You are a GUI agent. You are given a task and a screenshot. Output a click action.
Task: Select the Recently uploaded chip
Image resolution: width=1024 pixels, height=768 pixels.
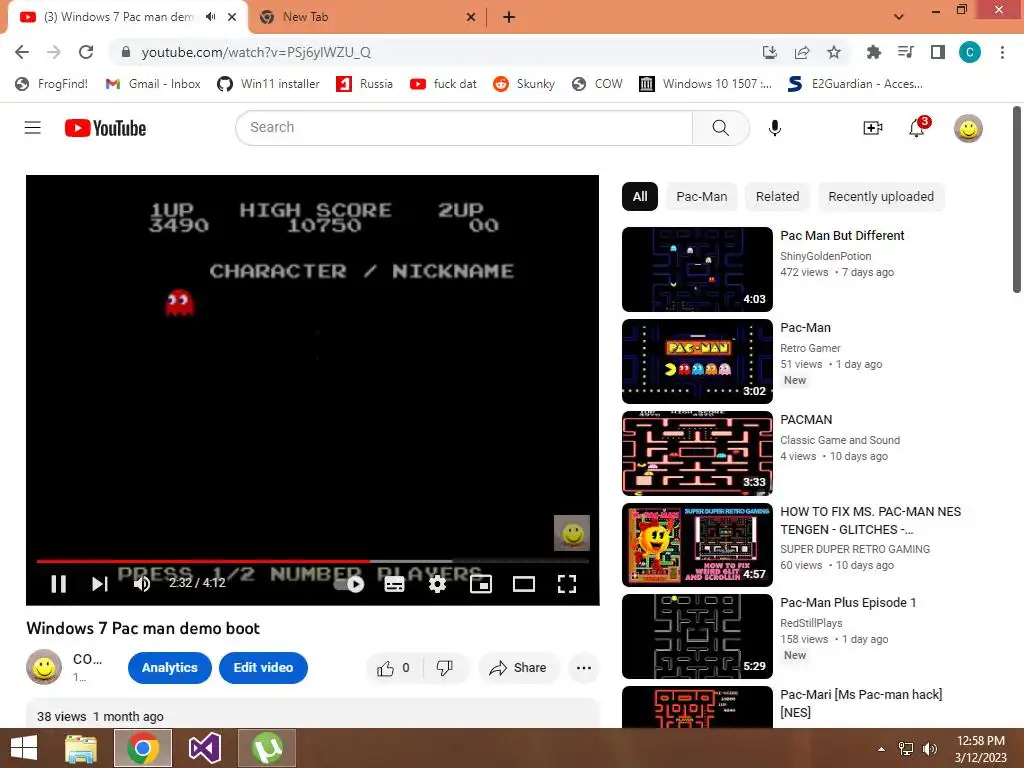pyautogui.click(x=881, y=197)
